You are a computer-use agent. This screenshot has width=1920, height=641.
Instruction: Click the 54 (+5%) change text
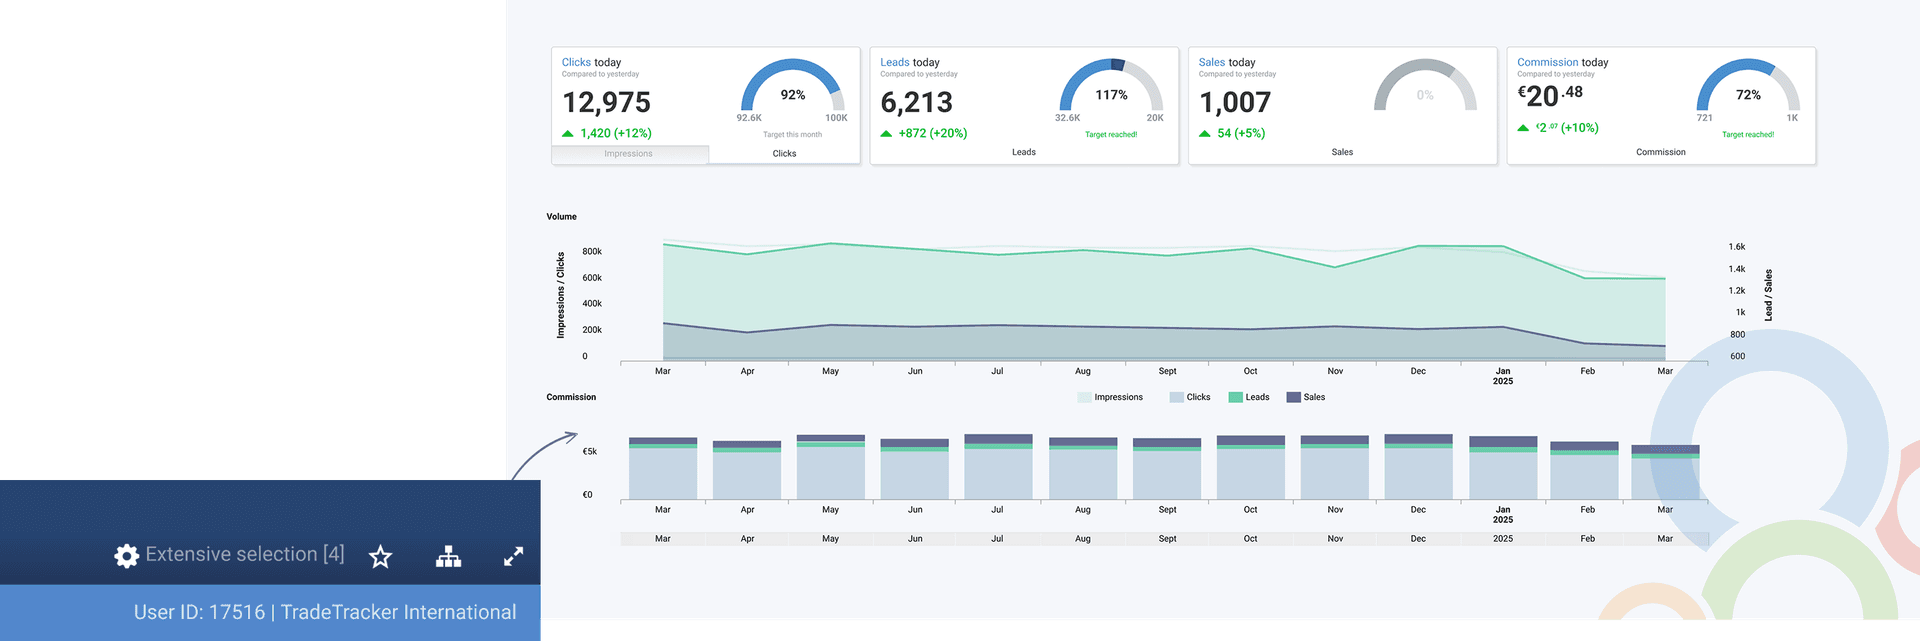1241,133
